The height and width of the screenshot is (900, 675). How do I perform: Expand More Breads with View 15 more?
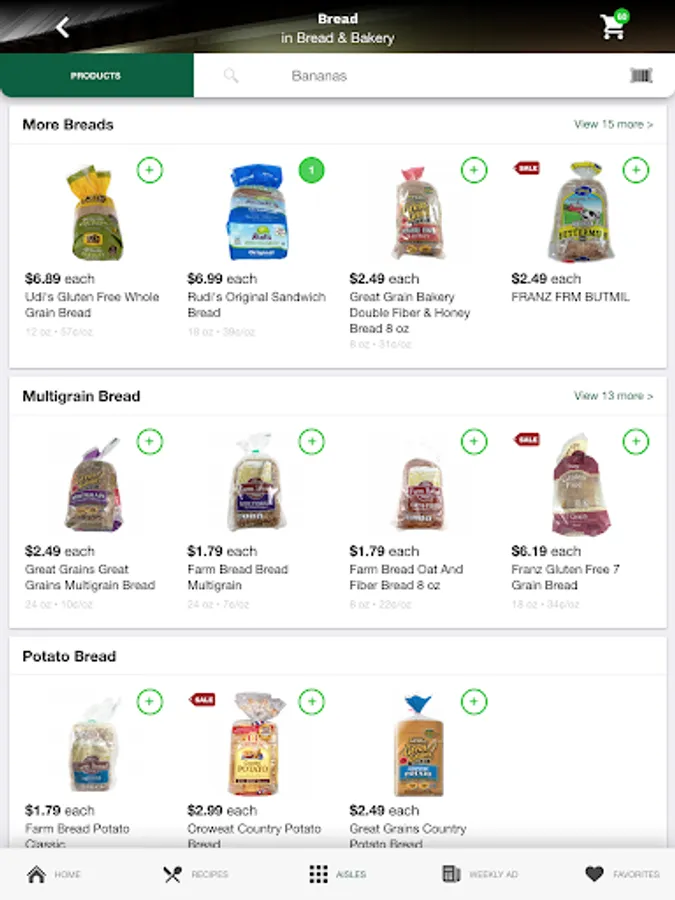coord(613,124)
